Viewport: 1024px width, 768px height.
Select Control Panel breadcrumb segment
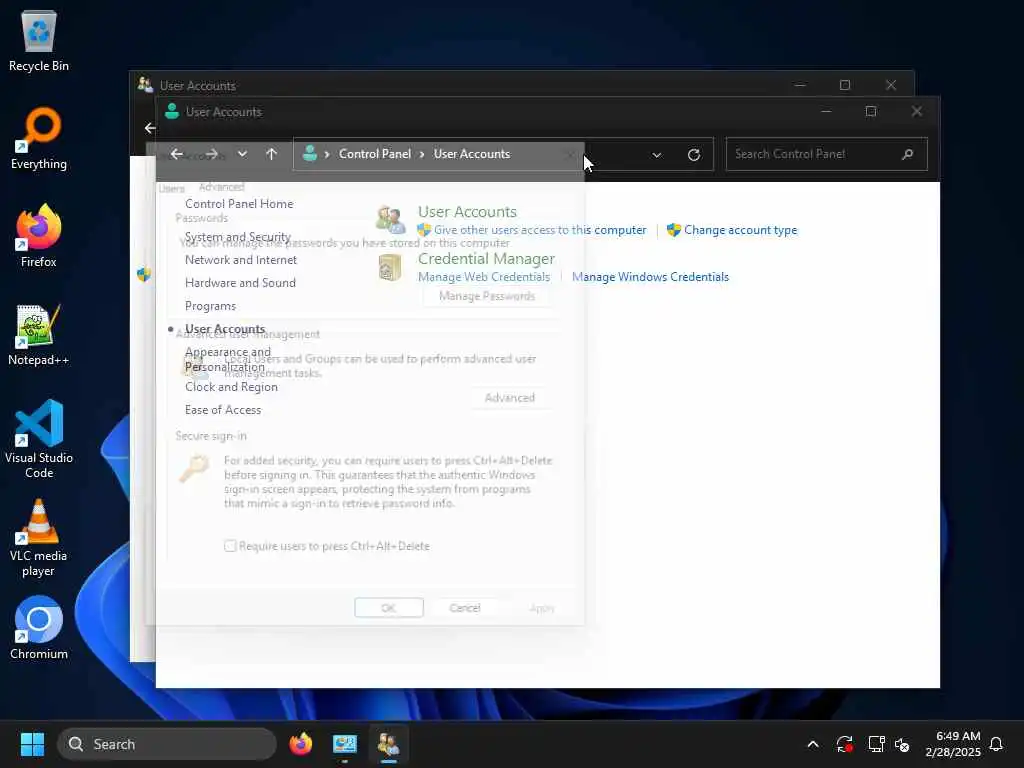click(x=375, y=154)
